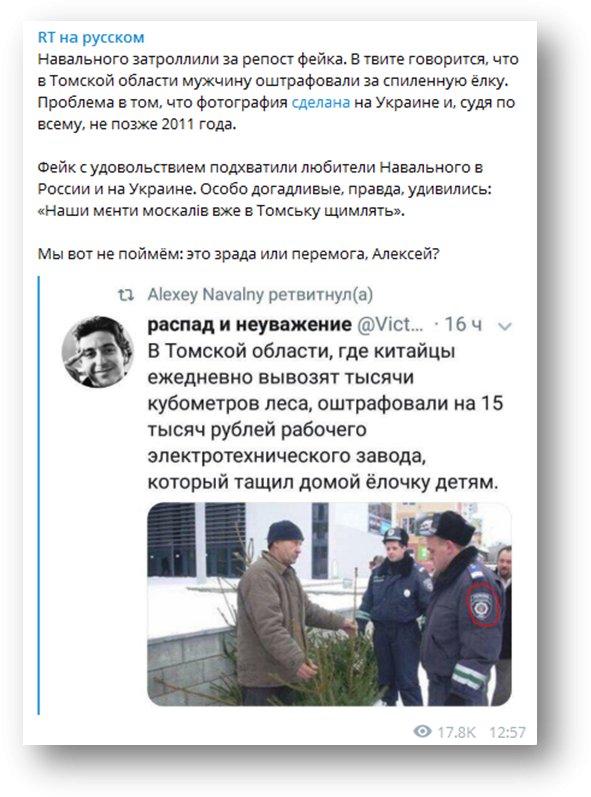Image resolution: width=591 pixels, height=797 pixels.
Task: Click the line Мы вот не поймём
Action: pos(238,254)
